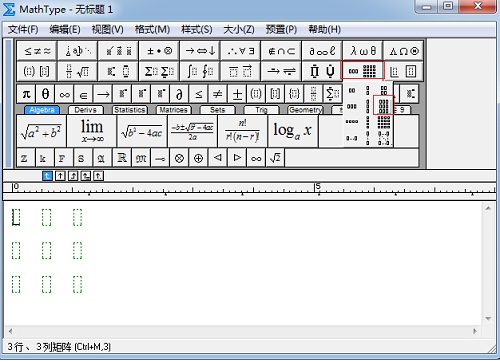Image resolution: width=500 pixels, height=362 pixels.
Task: Insert the partial derivative symbol button
Action: click(179, 94)
